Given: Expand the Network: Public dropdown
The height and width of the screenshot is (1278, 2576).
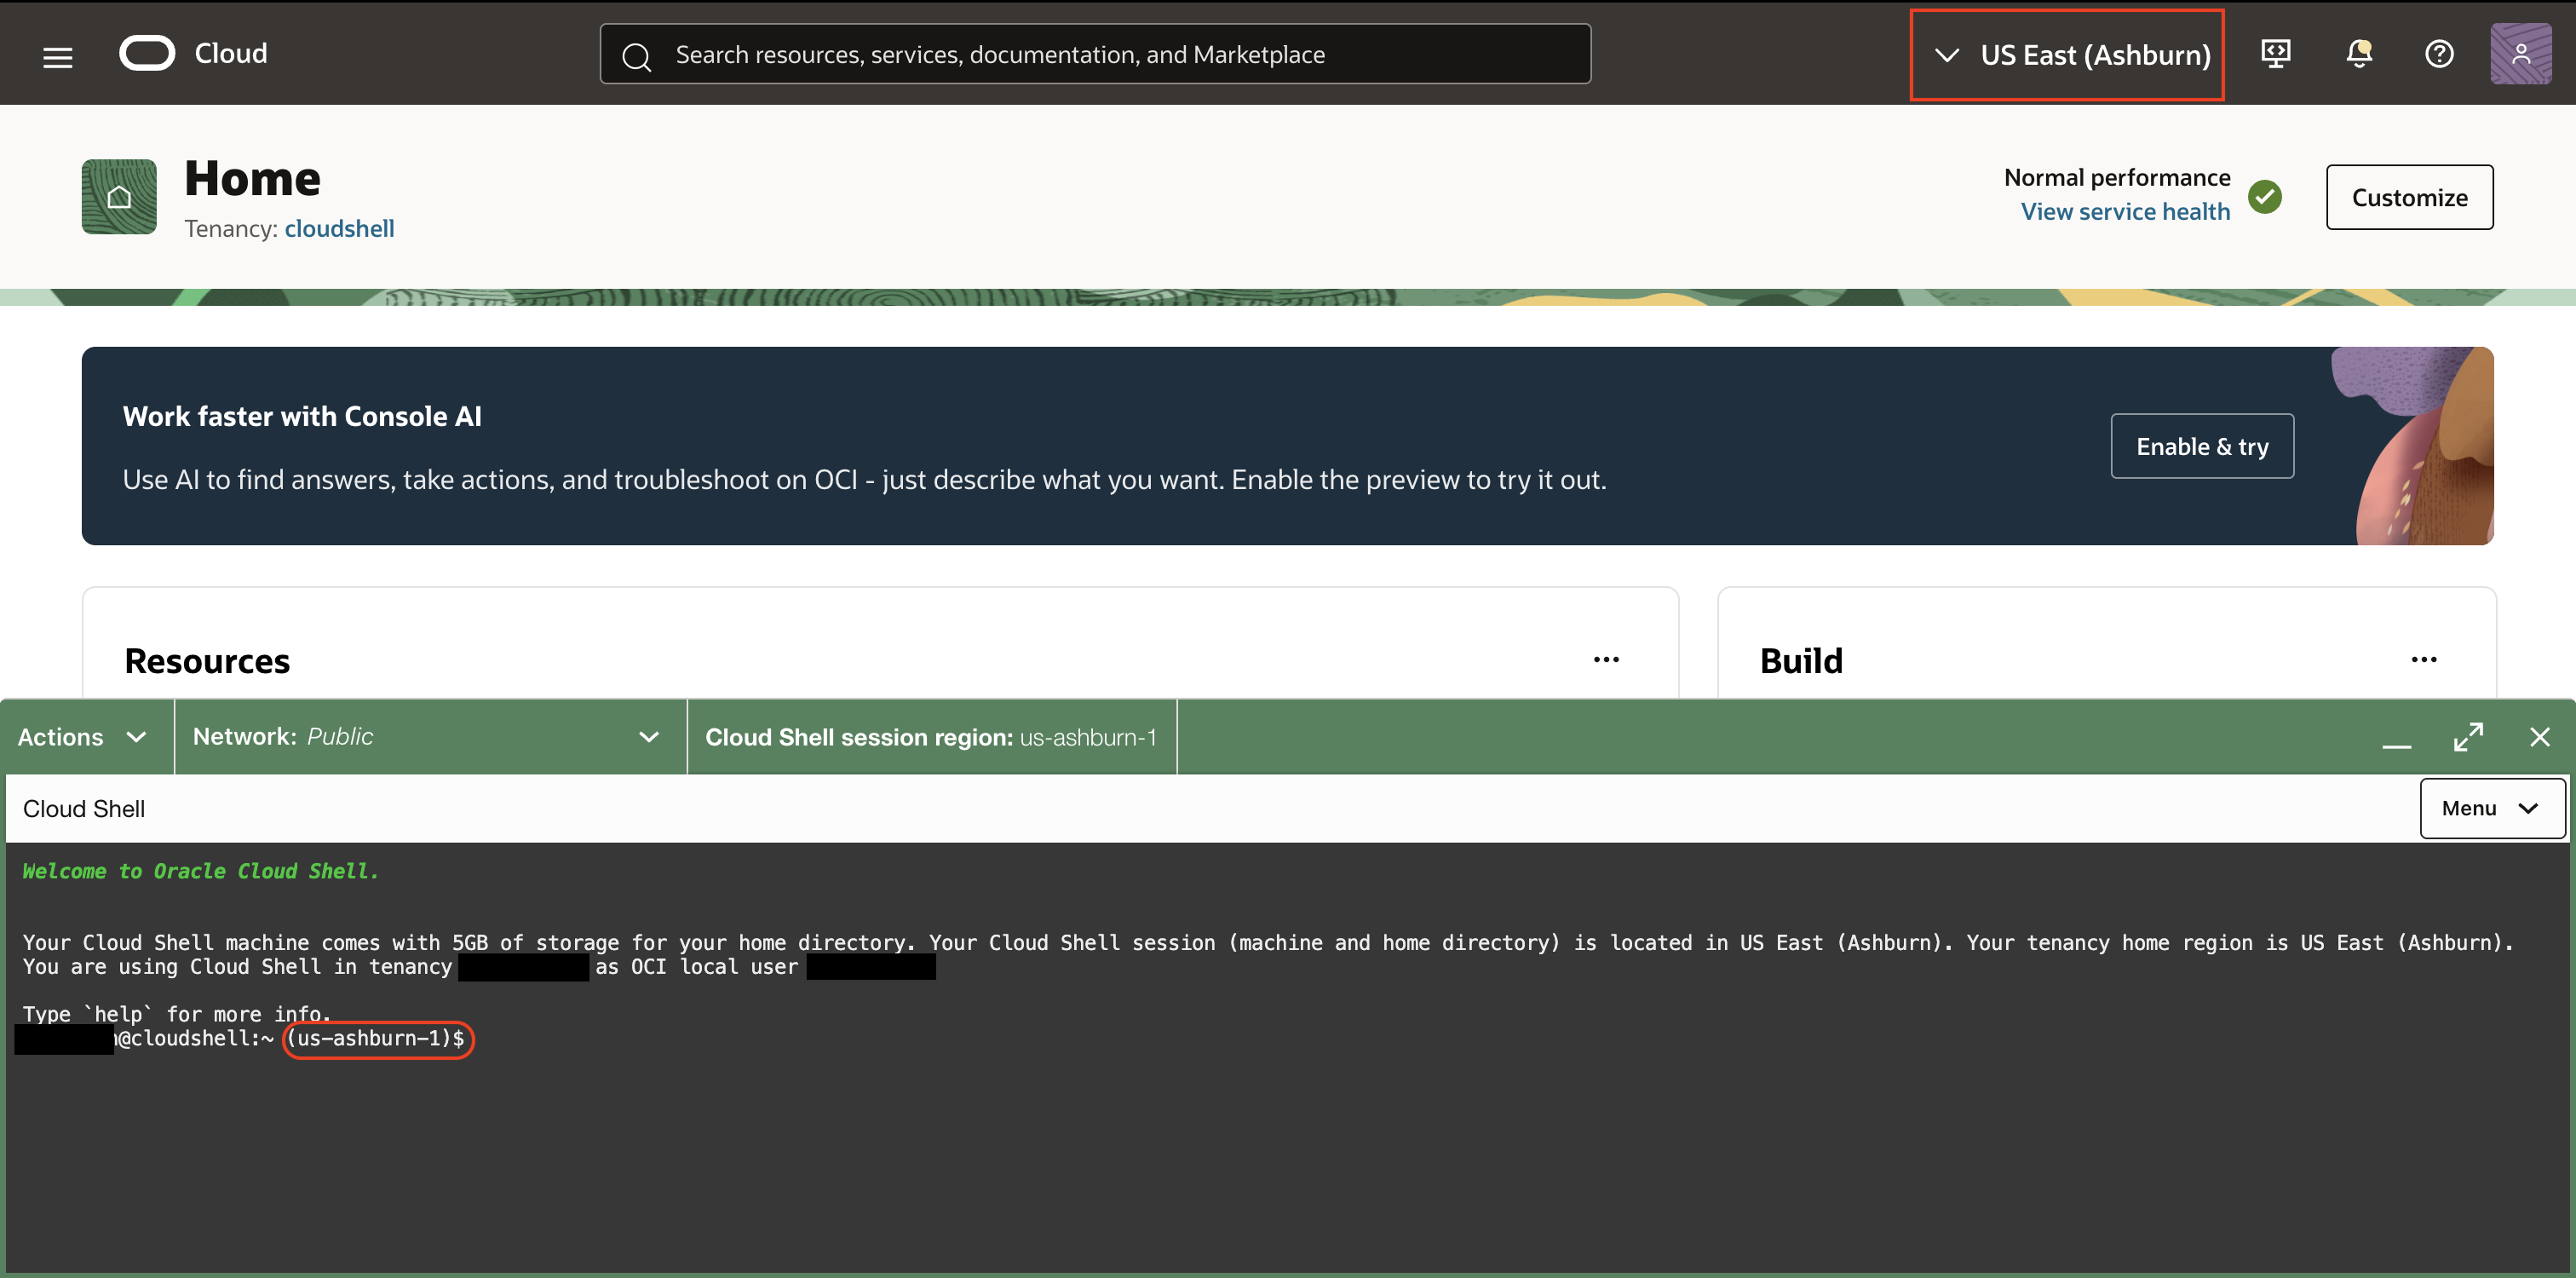Looking at the screenshot, I should click(x=431, y=737).
